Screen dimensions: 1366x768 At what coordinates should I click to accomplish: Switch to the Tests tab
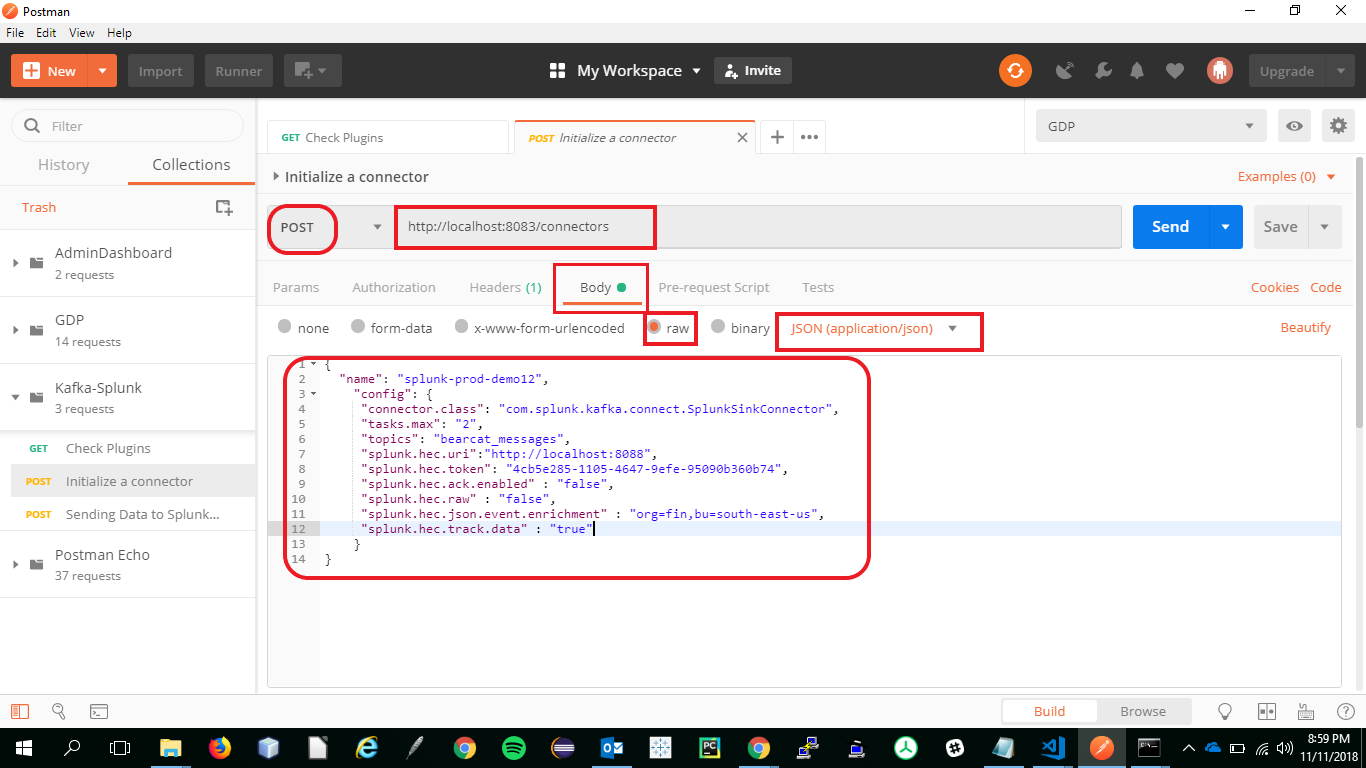(818, 287)
